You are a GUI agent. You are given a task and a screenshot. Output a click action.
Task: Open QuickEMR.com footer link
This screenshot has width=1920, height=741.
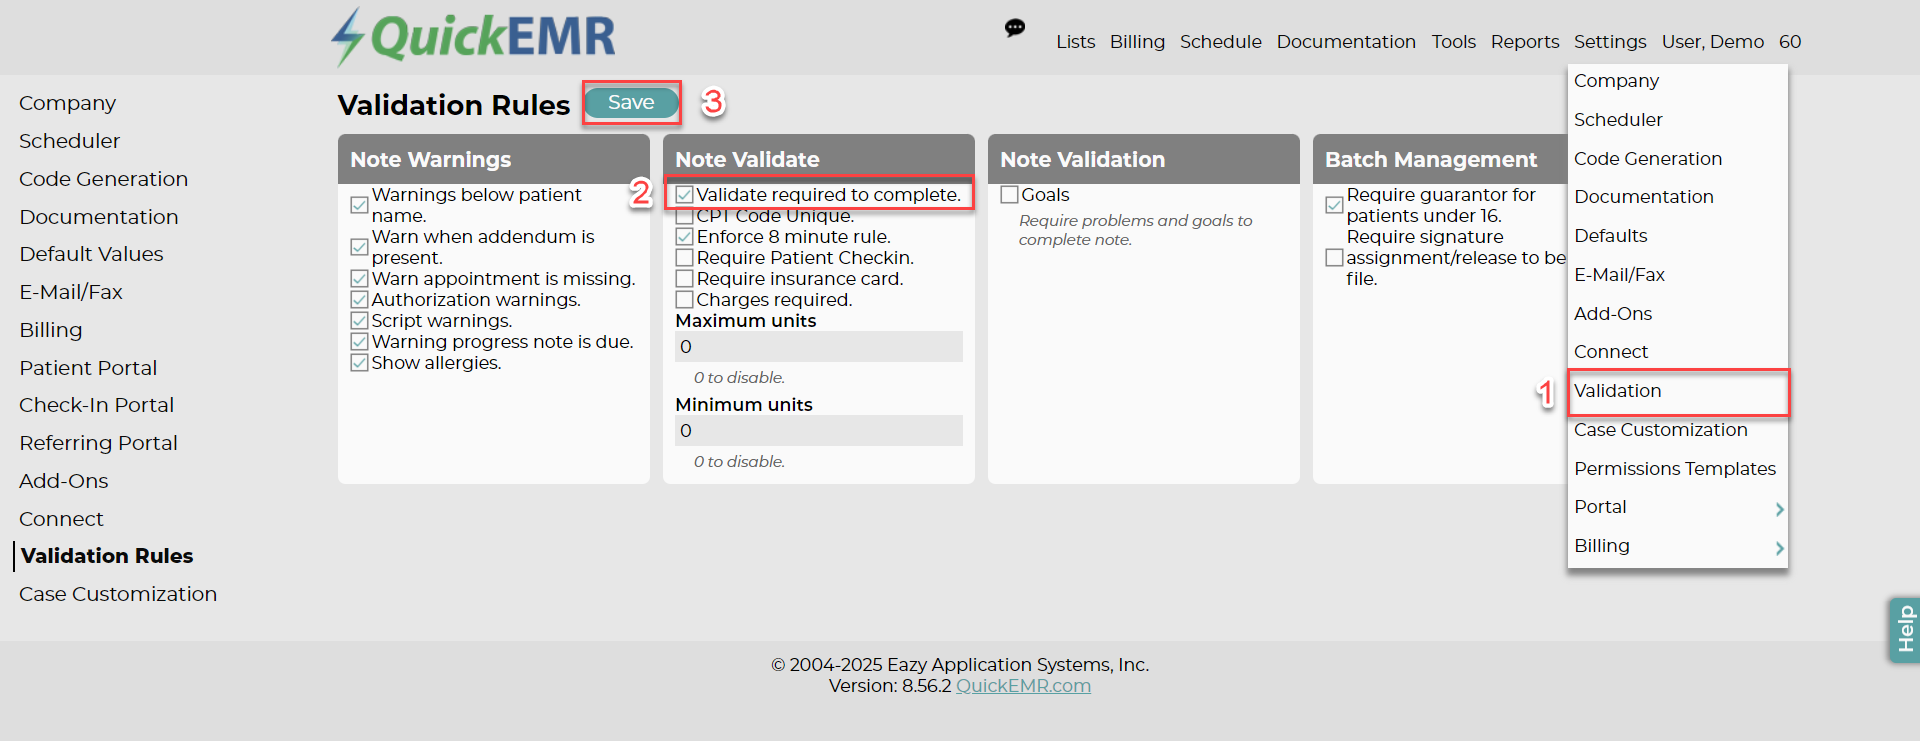coord(1023,686)
